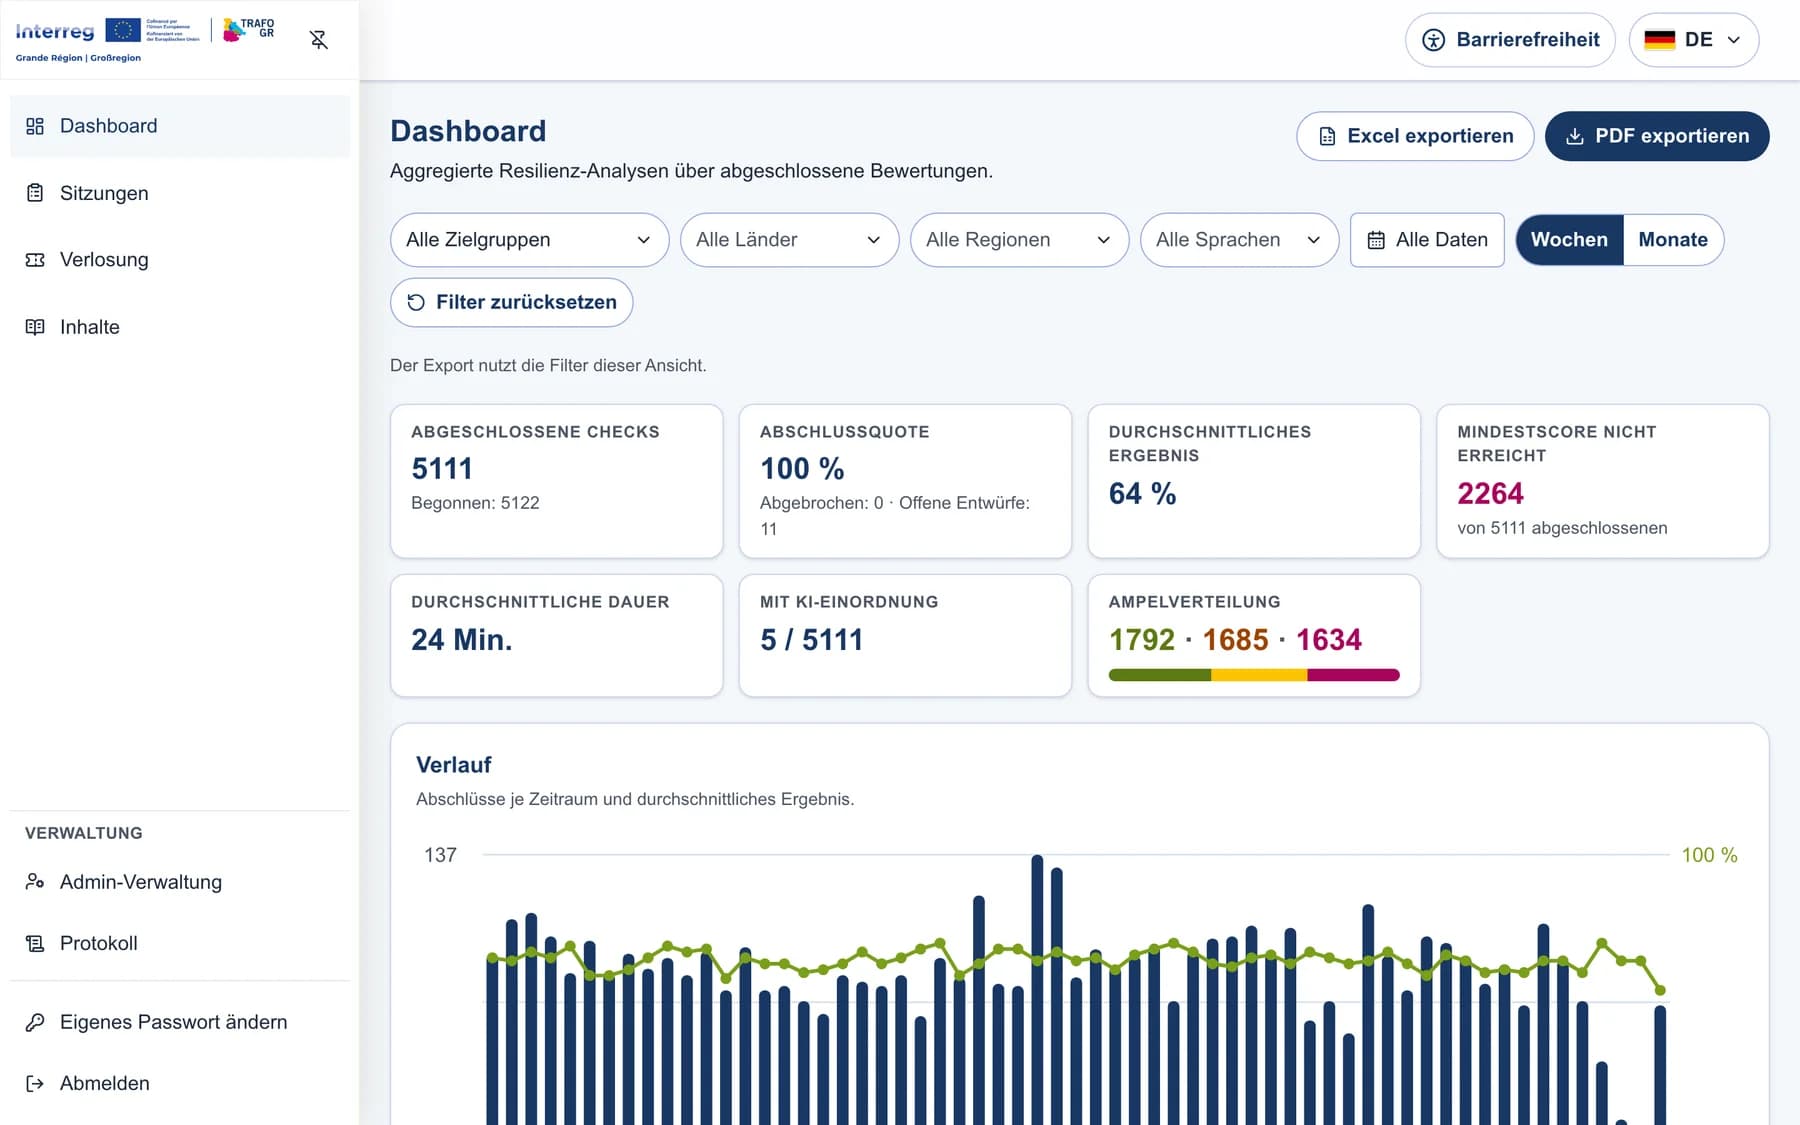Click the Verlosung ticket icon
Viewport: 1800px width, 1125px height.
tap(35, 260)
